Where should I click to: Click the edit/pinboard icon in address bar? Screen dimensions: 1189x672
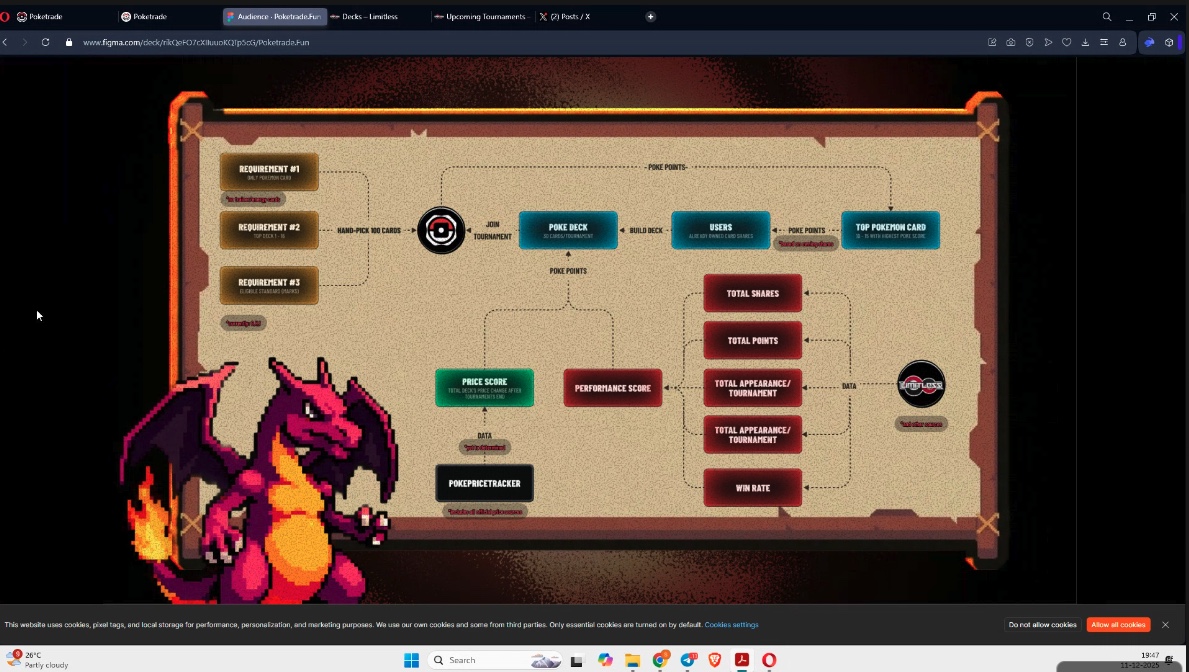(992, 42)
